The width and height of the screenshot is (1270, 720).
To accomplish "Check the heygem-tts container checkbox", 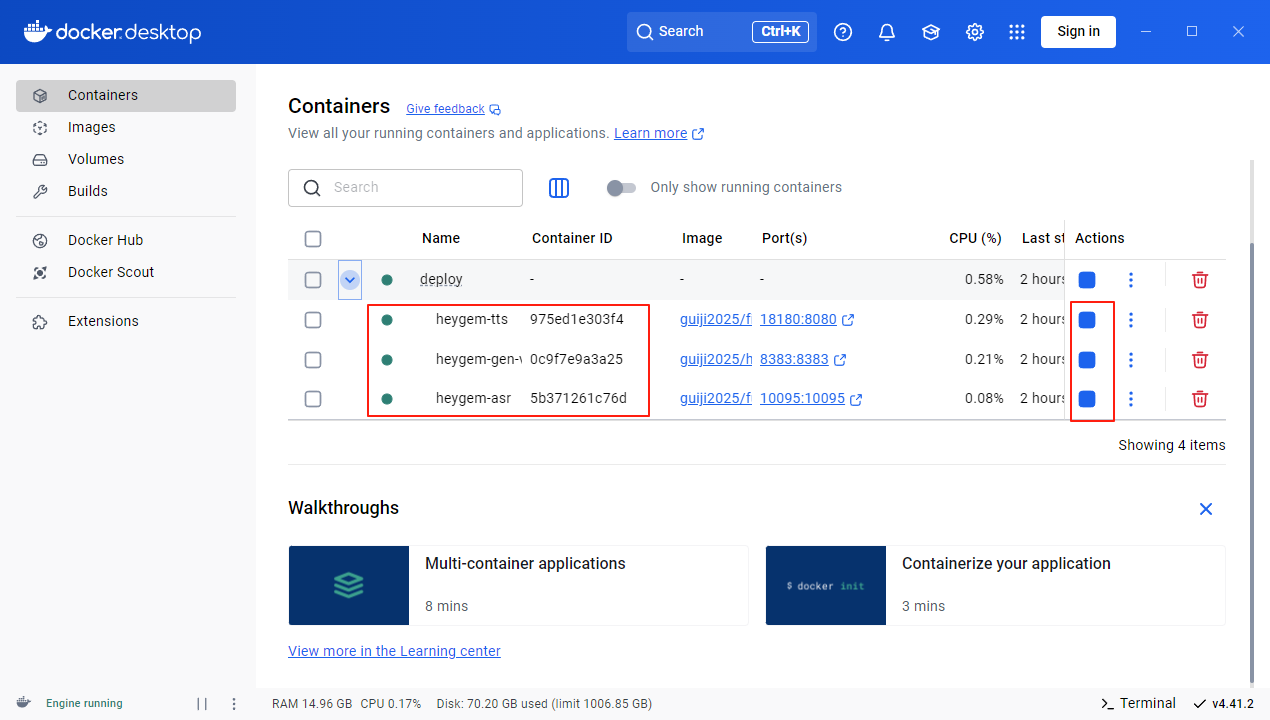I will click(x=313, y=319).
